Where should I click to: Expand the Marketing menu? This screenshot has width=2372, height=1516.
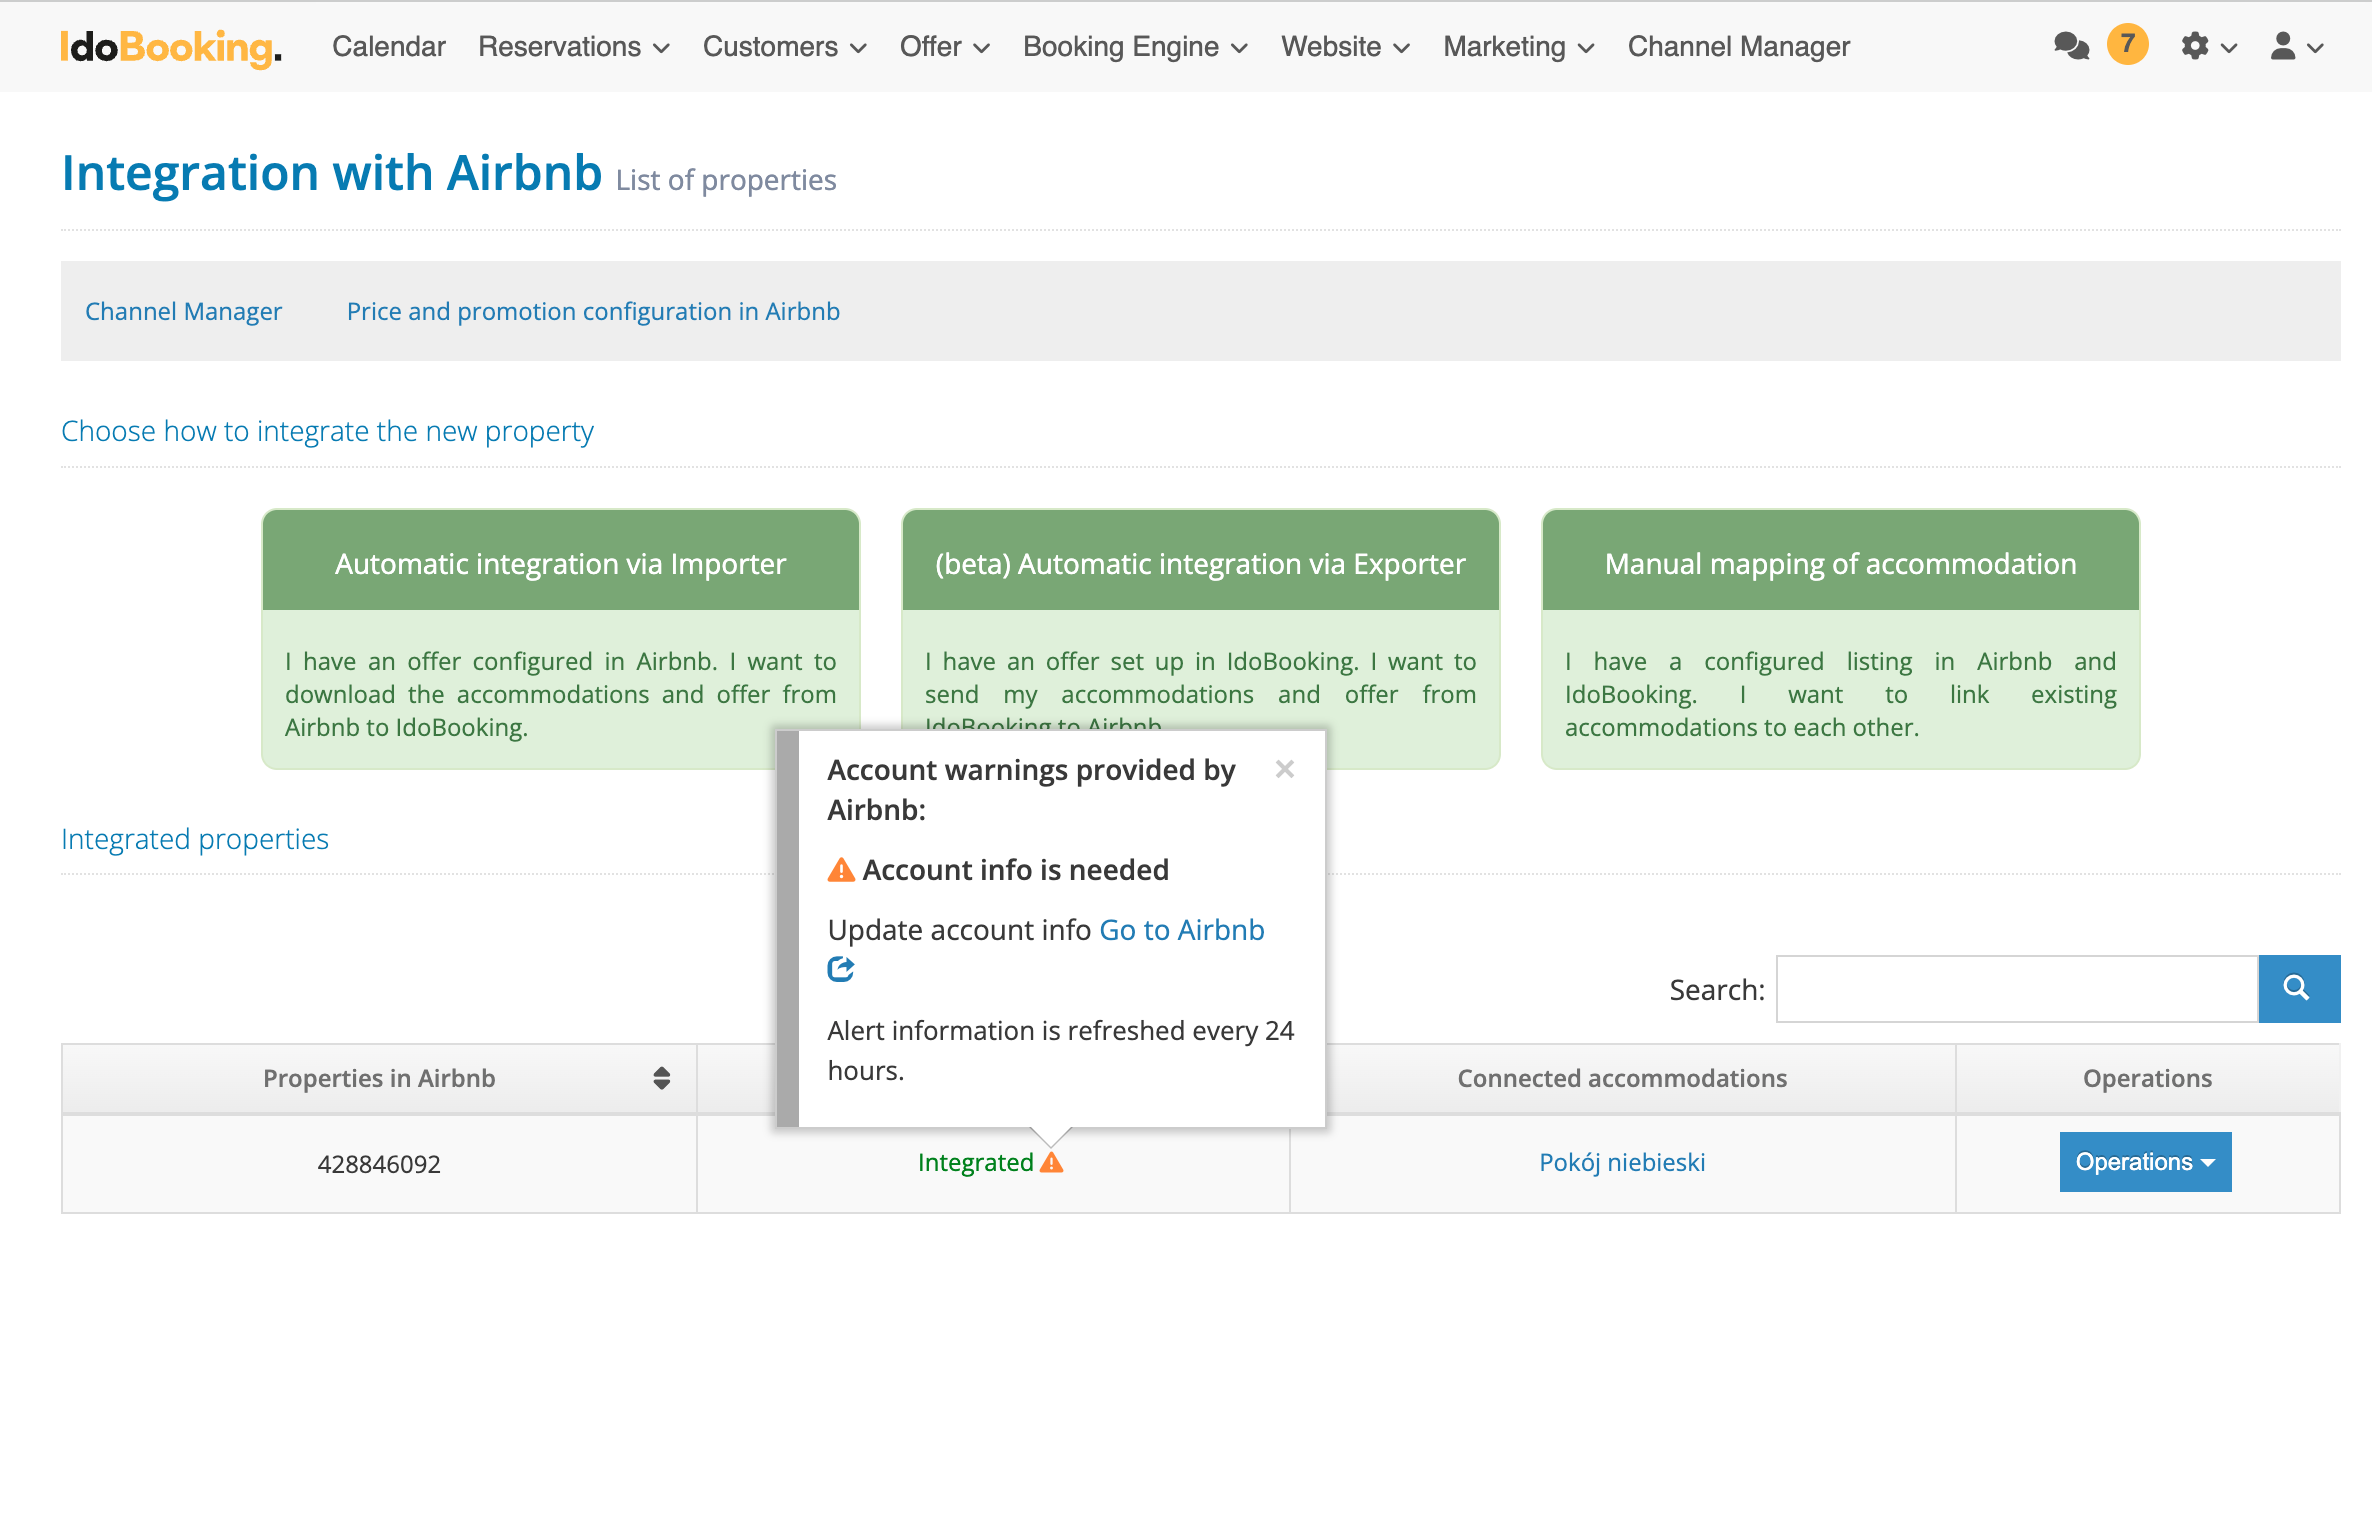pyautogui.click(x=1518, y=47)
